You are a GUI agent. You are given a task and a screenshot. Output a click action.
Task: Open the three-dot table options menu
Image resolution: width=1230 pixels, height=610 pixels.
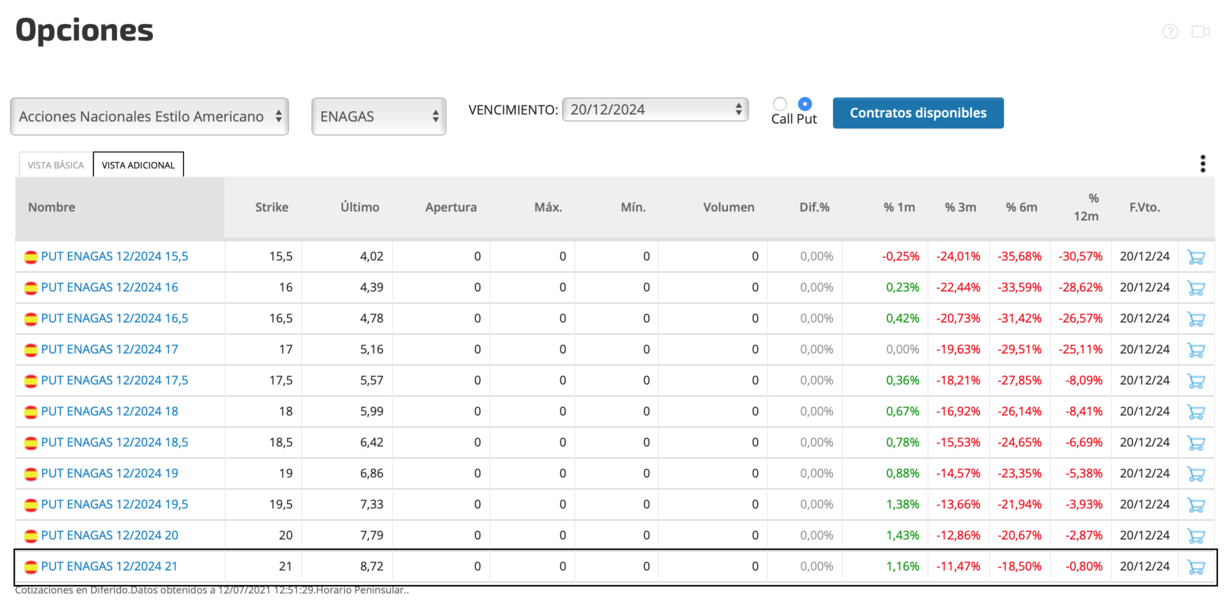pyautogui.click(x=1203, y=164)
